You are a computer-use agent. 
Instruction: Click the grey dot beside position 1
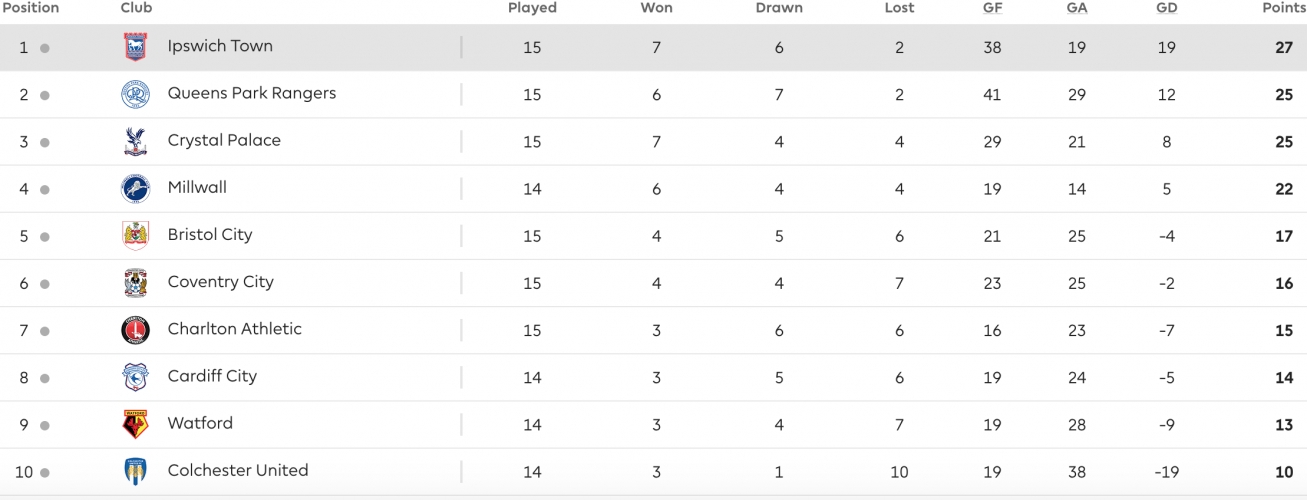tap(45, 48)
